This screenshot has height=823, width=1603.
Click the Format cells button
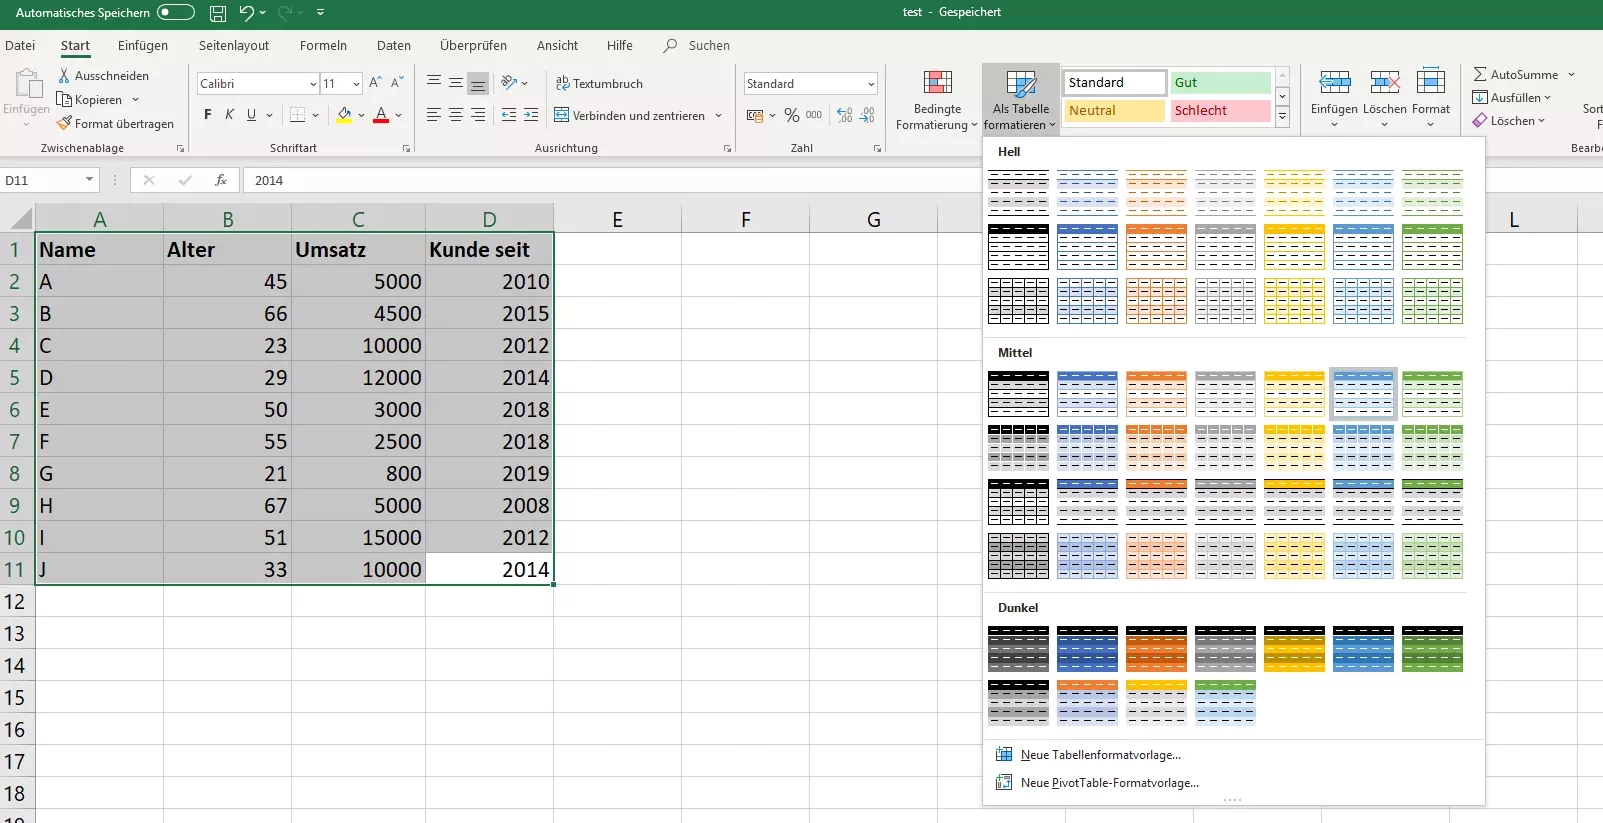pos(1430,97)
